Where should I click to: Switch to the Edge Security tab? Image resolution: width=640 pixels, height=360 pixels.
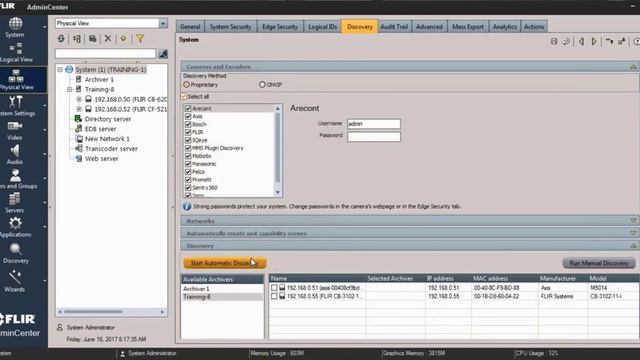click(280, 27)
